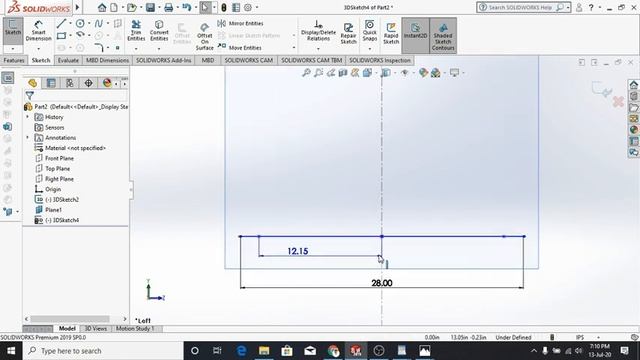Expand the History tree node

[x=28, y=117]
